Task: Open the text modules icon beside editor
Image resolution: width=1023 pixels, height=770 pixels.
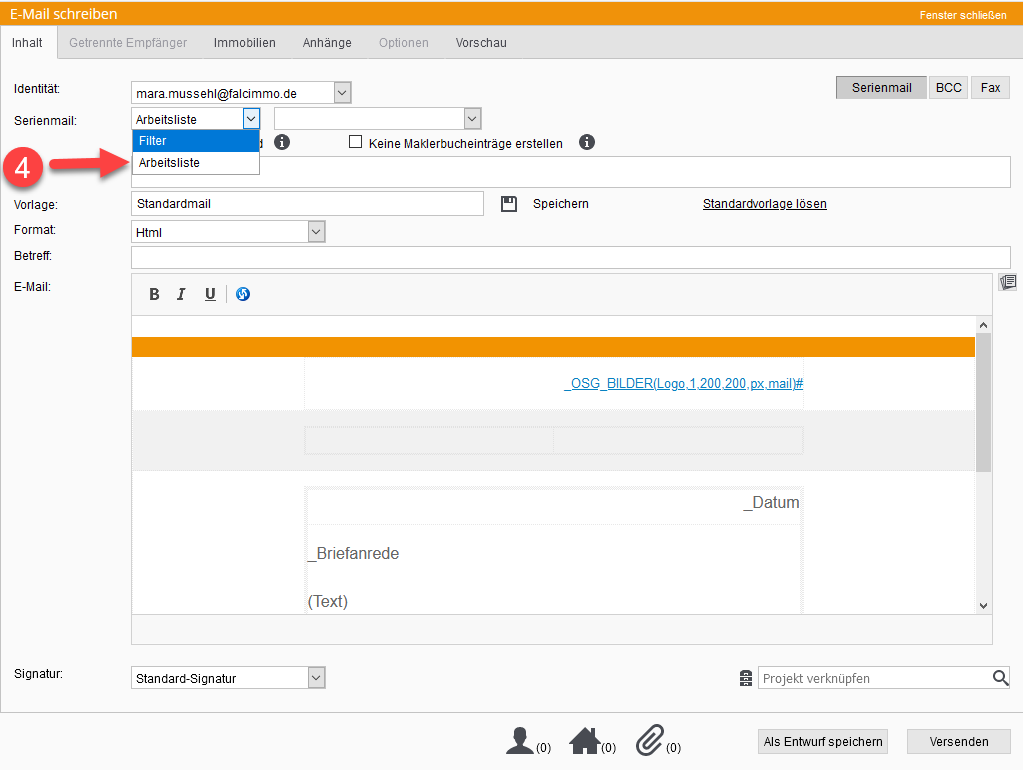Action: click(x=1007, y=283)
